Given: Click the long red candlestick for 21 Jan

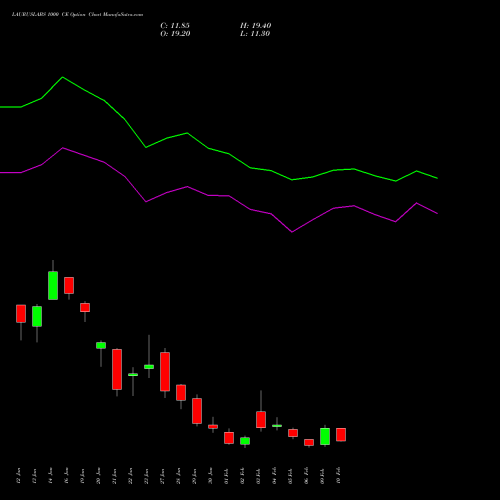Looking at the screenshot, I should coord(117,369).
